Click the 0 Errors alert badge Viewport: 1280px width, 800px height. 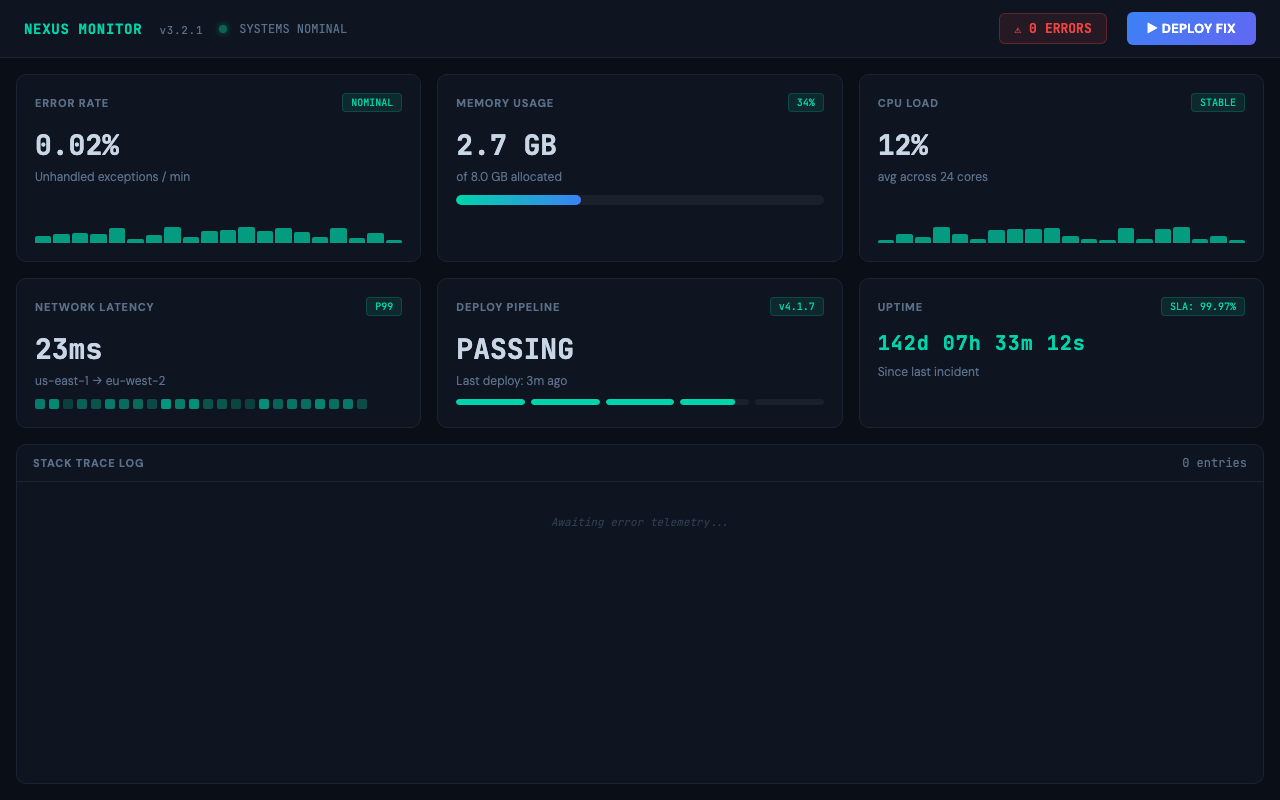1052,28
